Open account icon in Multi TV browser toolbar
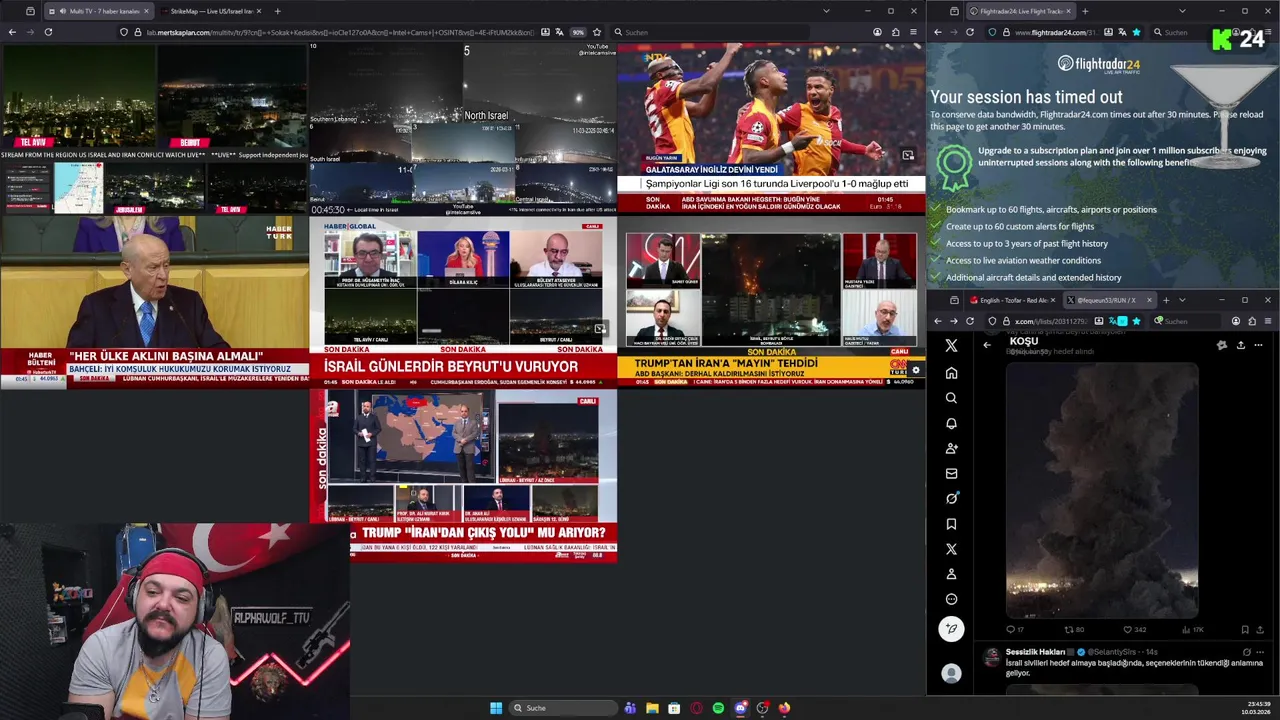 point(877,32)
